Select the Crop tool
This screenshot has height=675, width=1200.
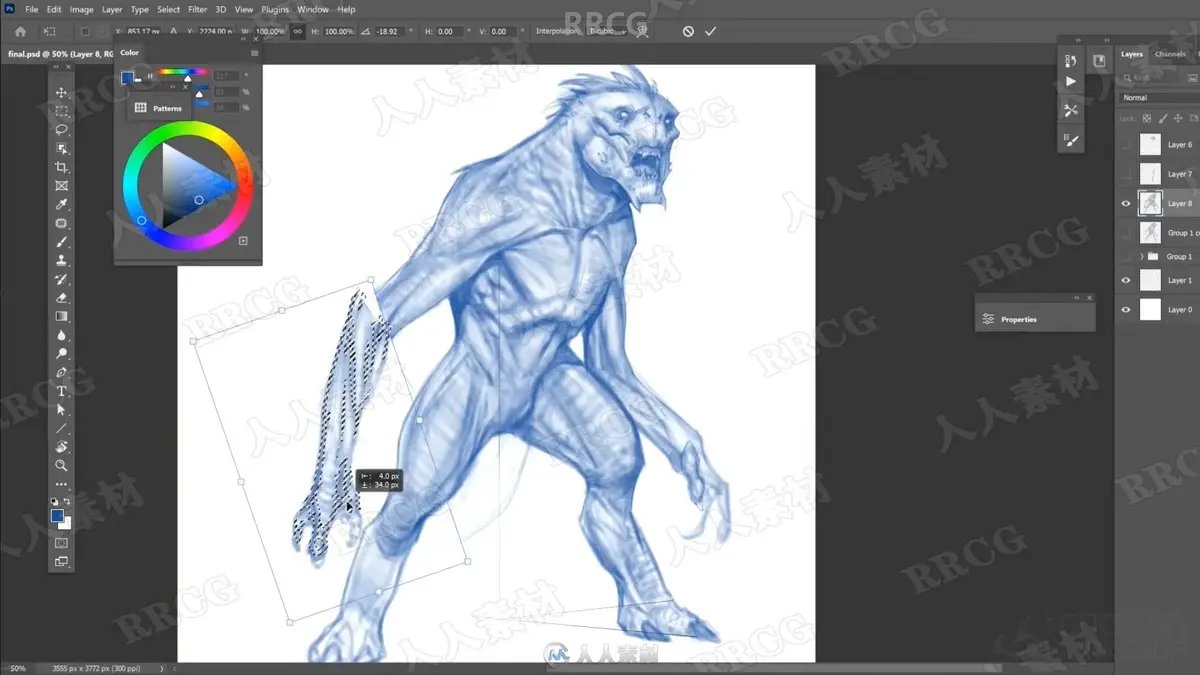click(x=61, y=167)
